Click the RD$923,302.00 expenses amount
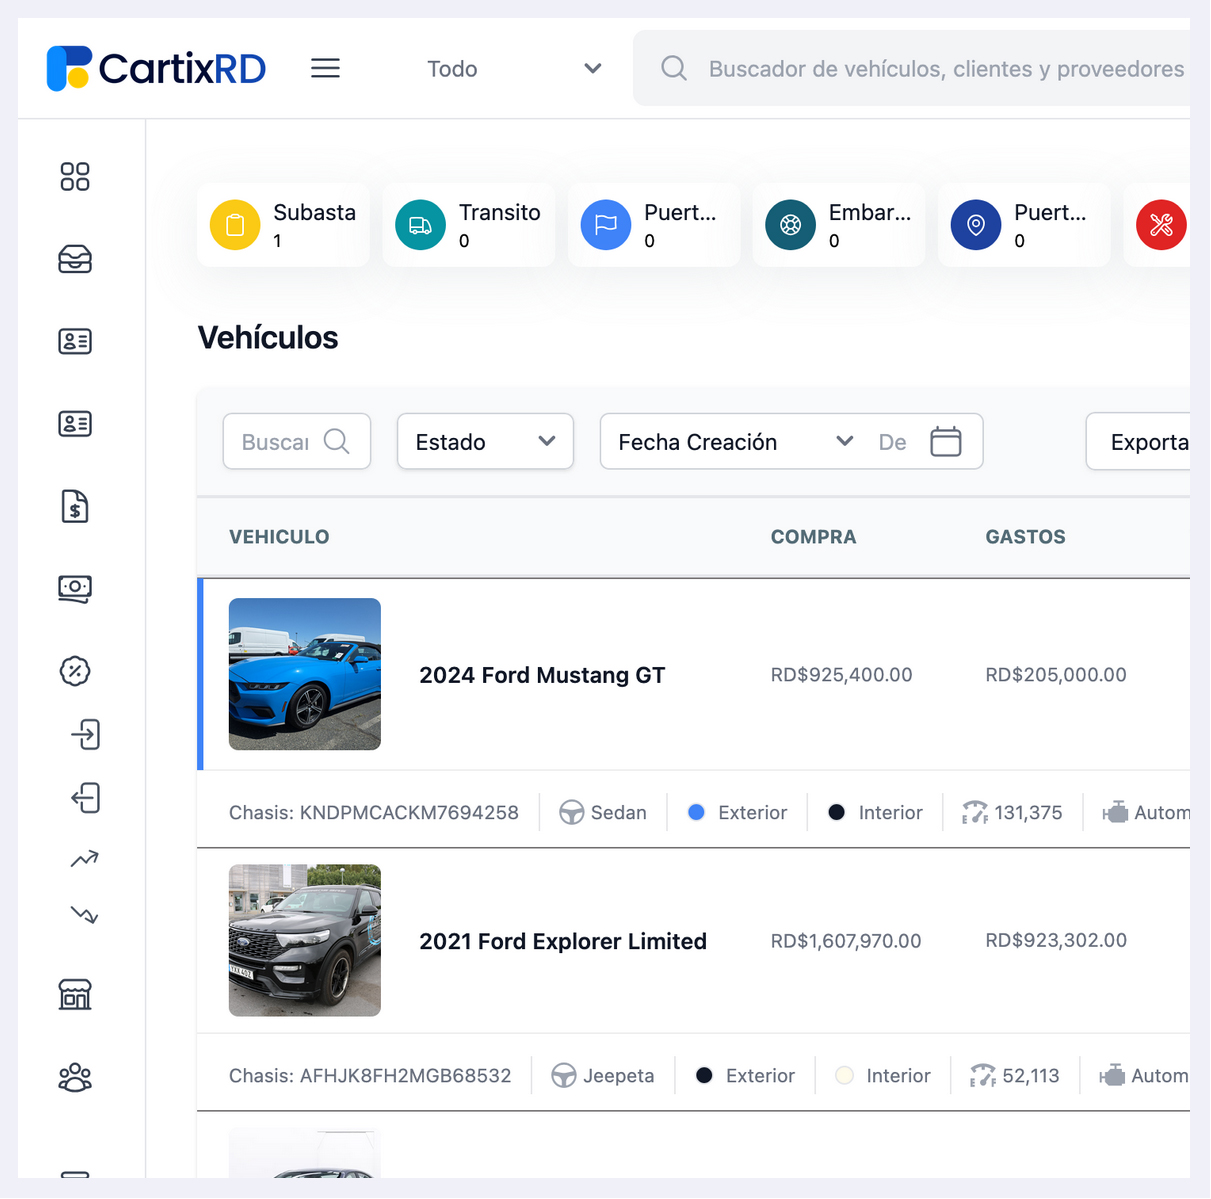This screenshot has height=1199, width=1211. pyautogui.click(x=1056, y=940)
